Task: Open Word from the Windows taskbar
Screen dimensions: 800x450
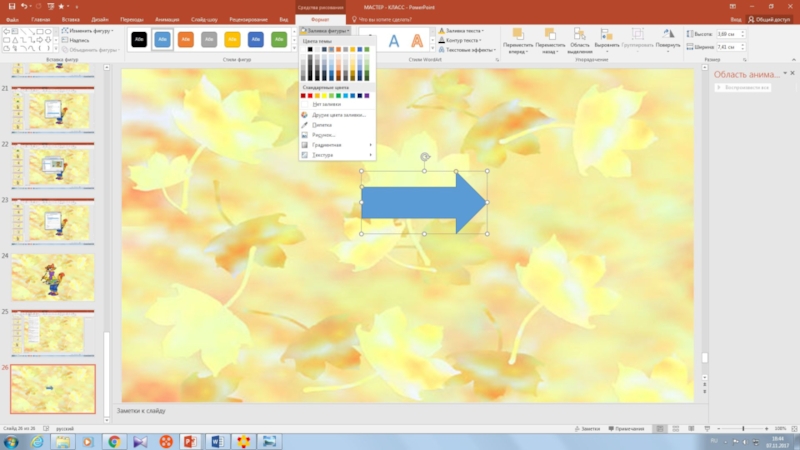Action: coord(217,441)
